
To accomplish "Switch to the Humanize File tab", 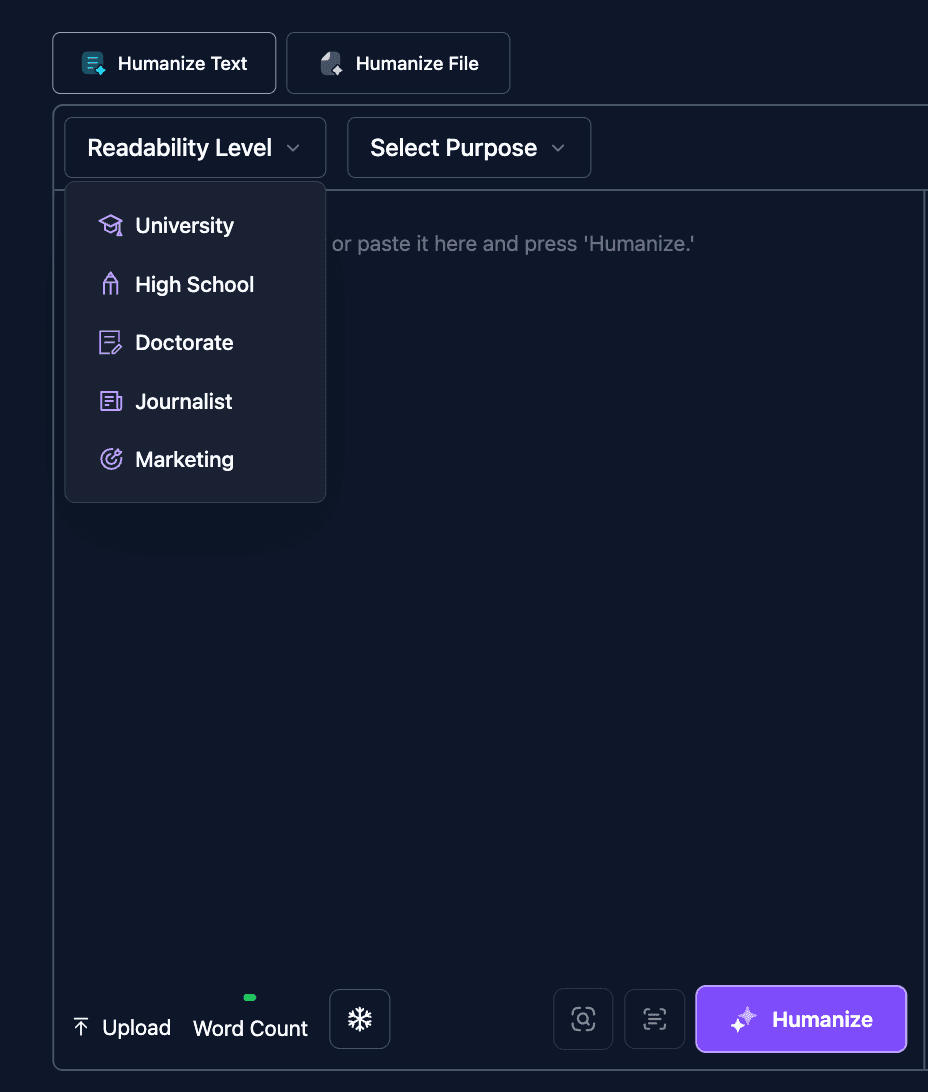I will coord(397,62).
